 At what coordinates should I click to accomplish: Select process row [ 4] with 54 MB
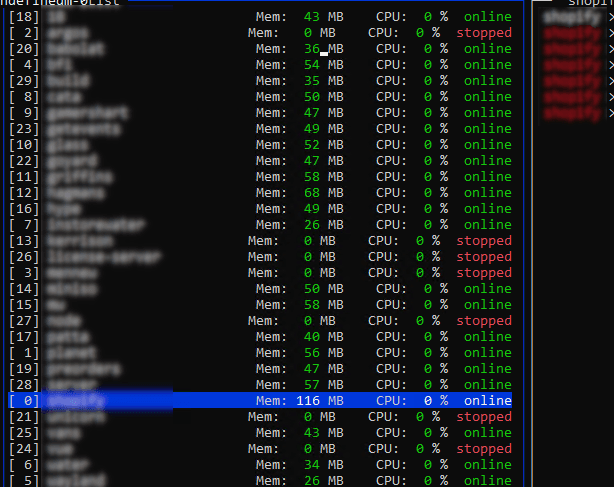click(x=260, y=65)
